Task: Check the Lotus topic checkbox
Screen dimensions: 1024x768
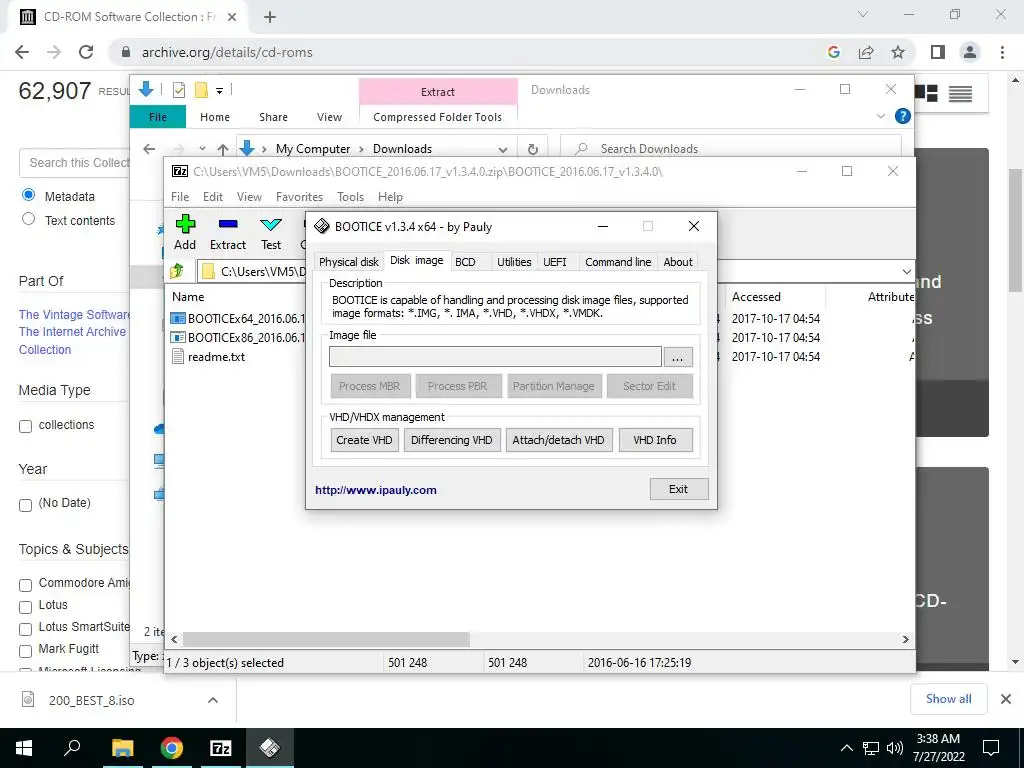Action: [x=25, y=607]
